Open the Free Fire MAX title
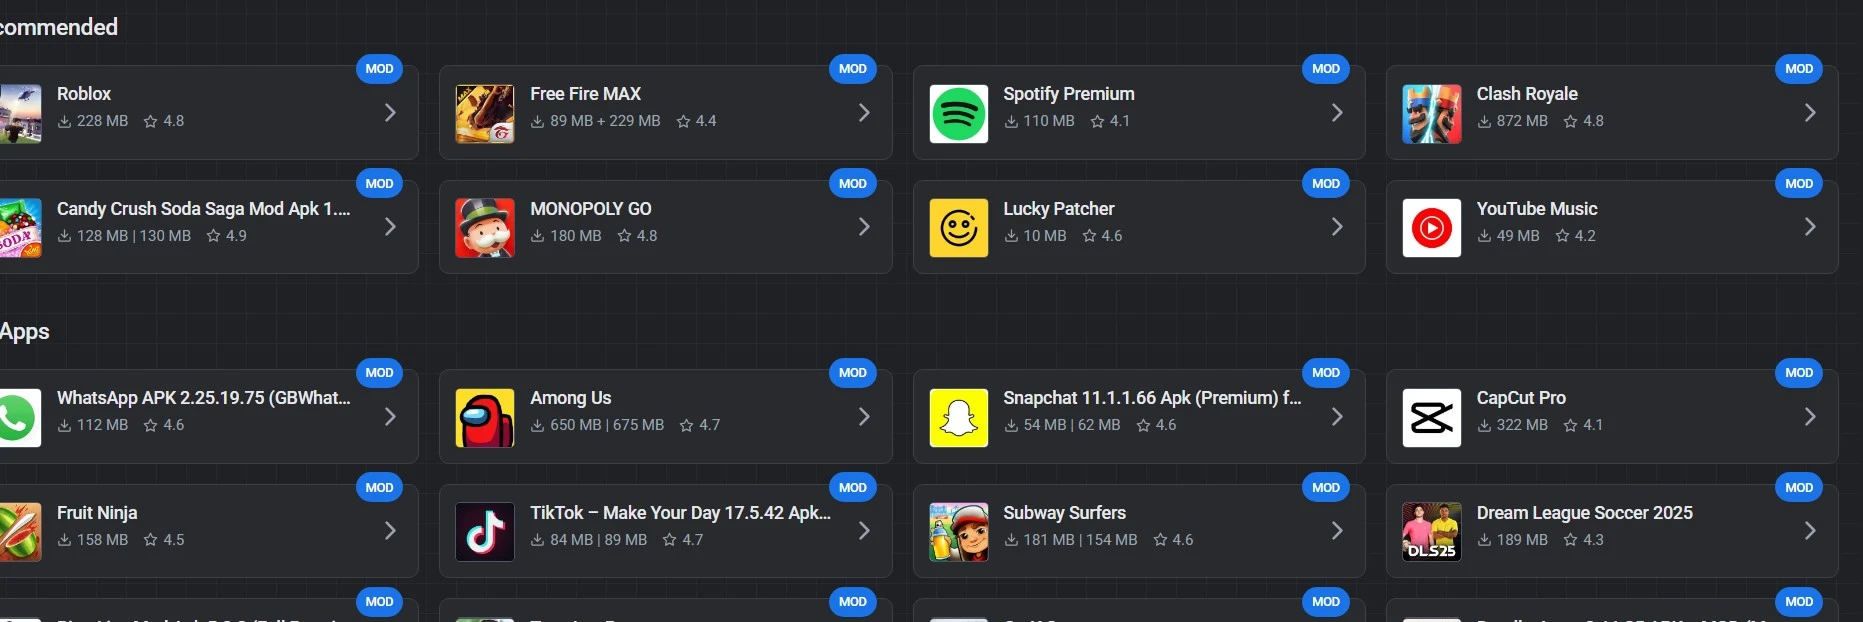Viewport: 1863px width, 622px height. coord(586,94)
